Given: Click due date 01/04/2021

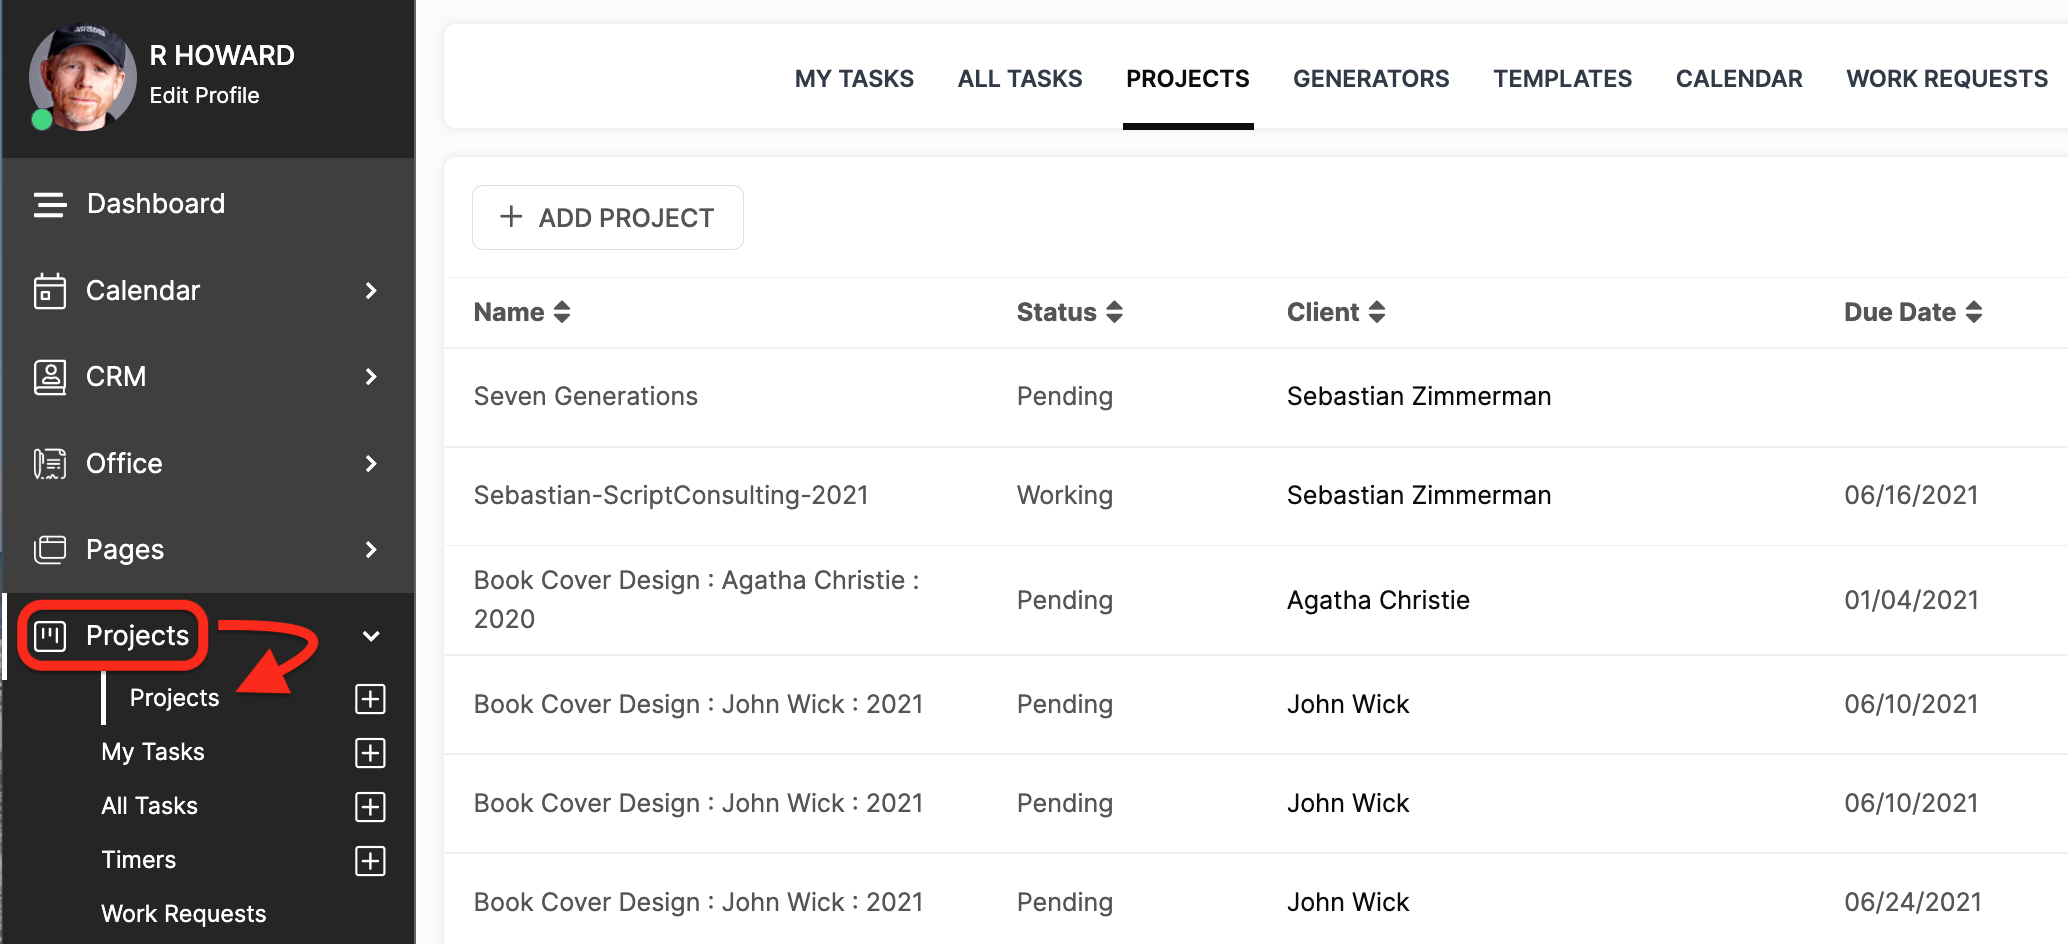Looking at the screenshot, I should click(x=1911, y=601).
